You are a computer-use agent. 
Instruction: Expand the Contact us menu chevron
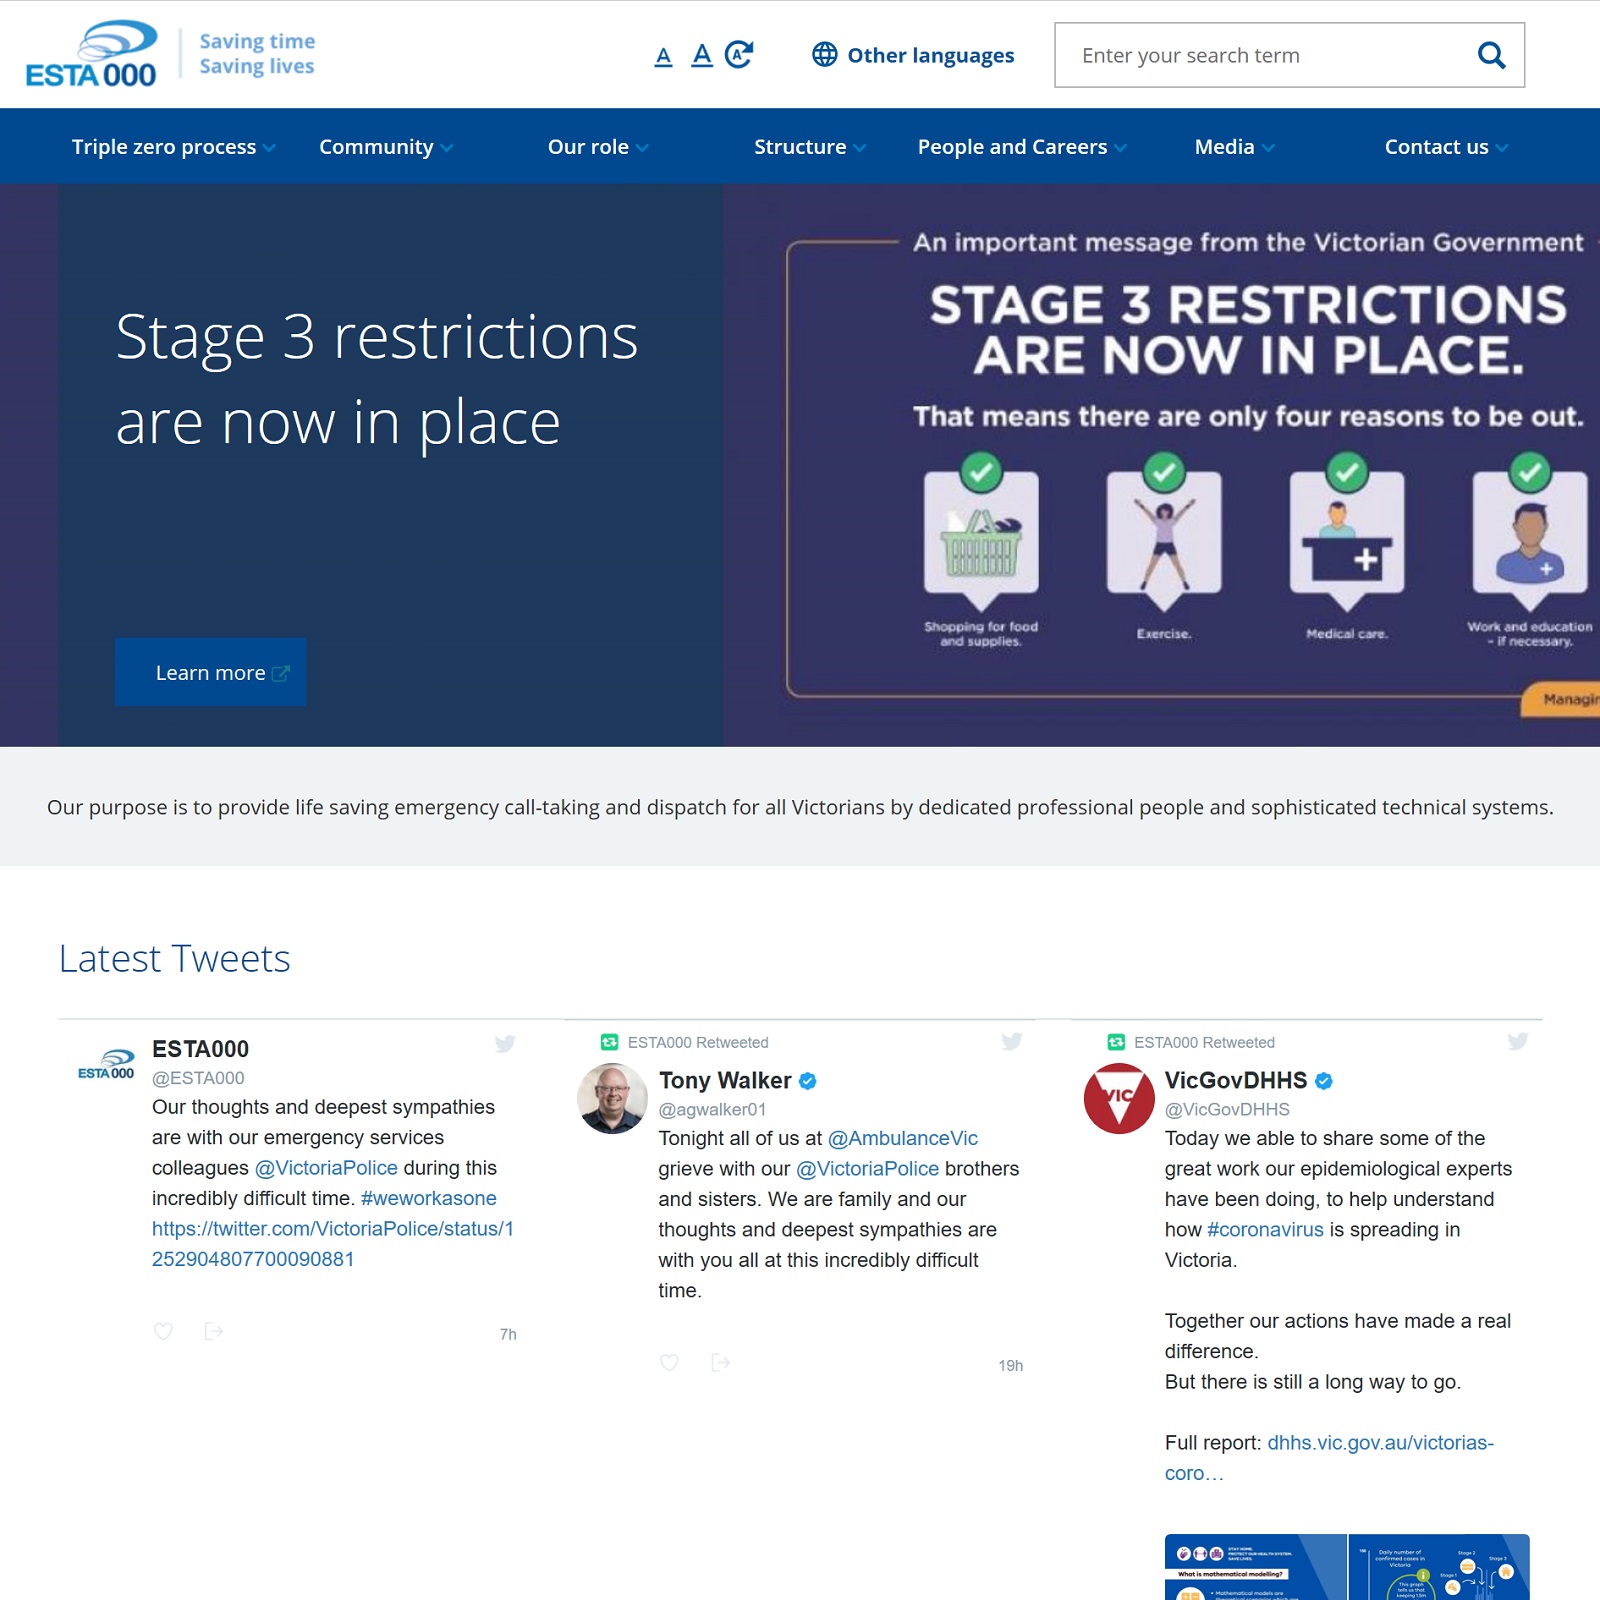[x=1502, y=148]
